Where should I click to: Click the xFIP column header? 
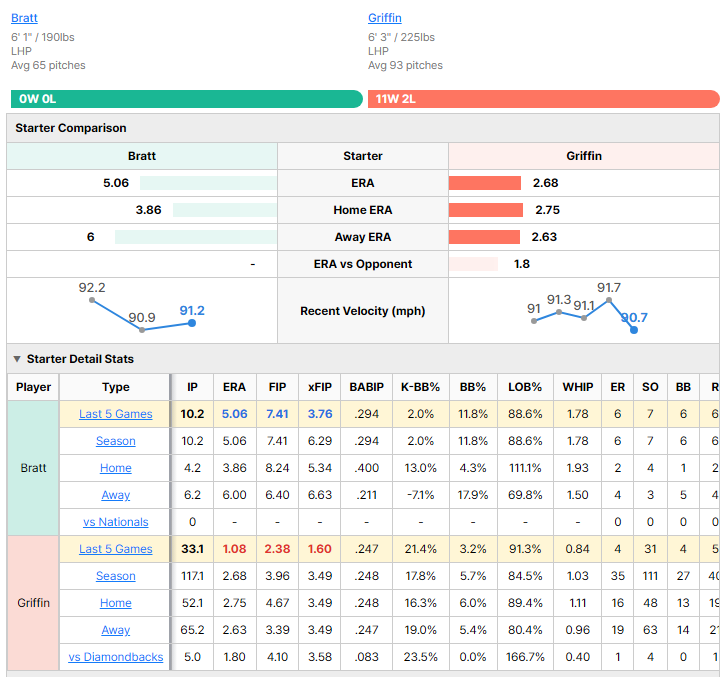pos(319,387)
